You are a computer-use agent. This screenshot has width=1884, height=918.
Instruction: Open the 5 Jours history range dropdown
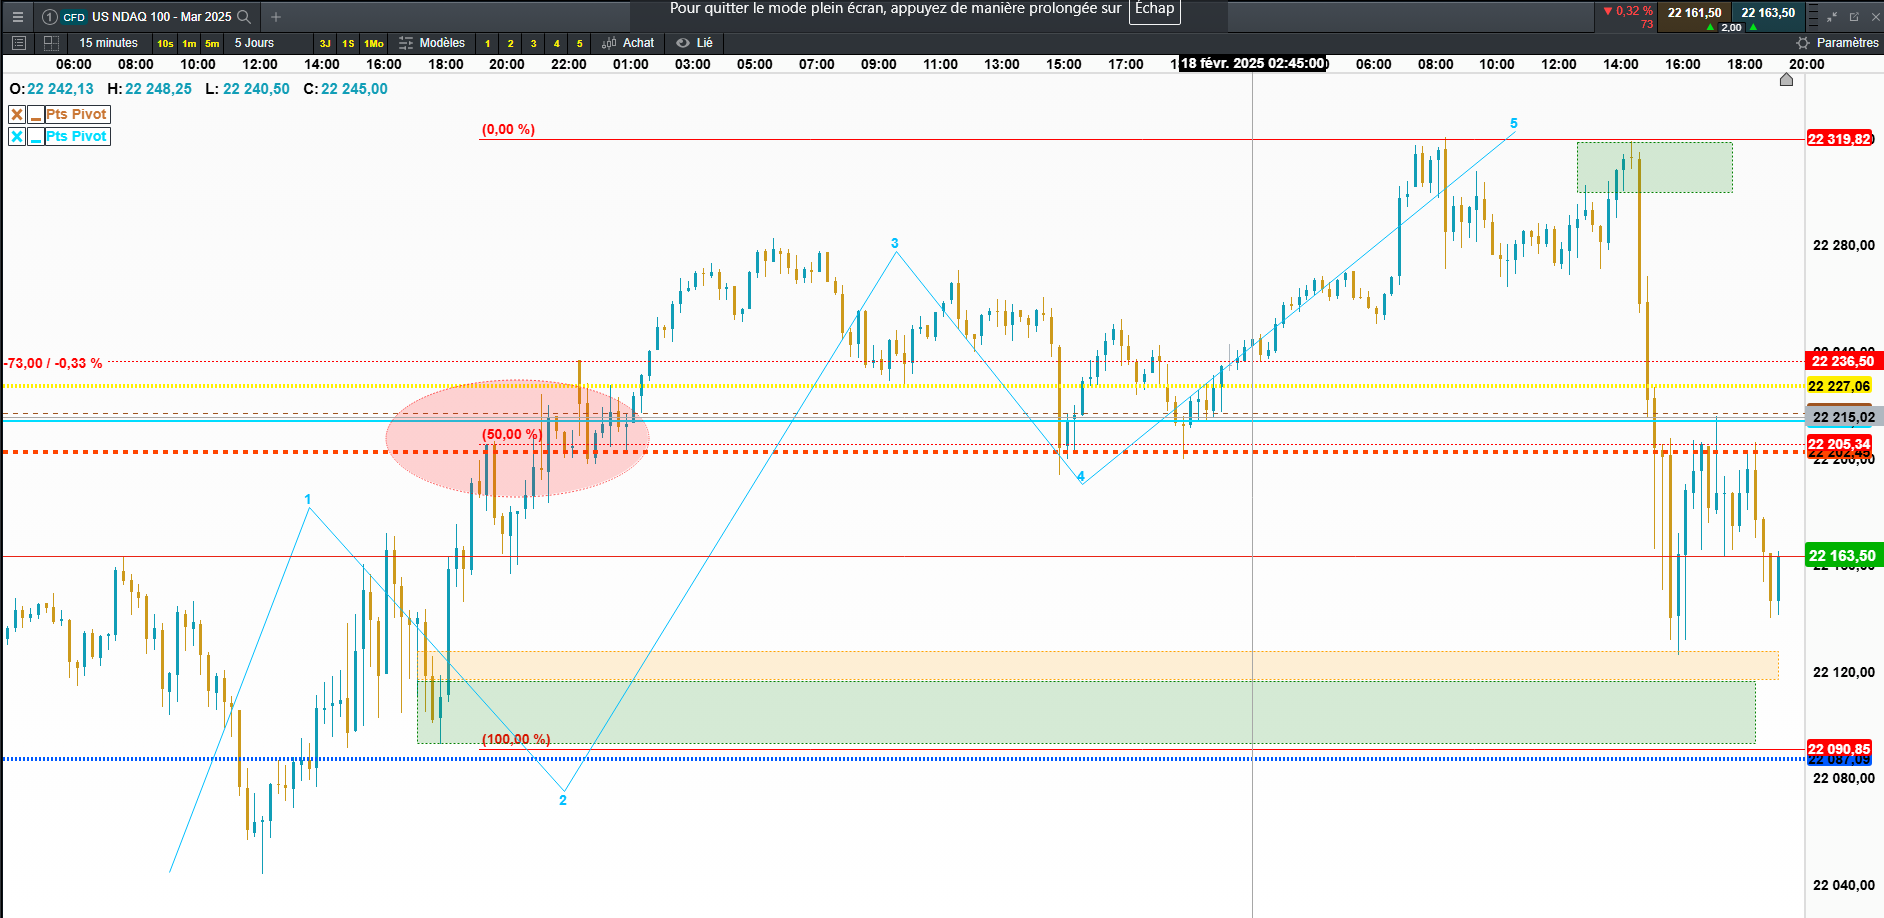click(254, 43)
